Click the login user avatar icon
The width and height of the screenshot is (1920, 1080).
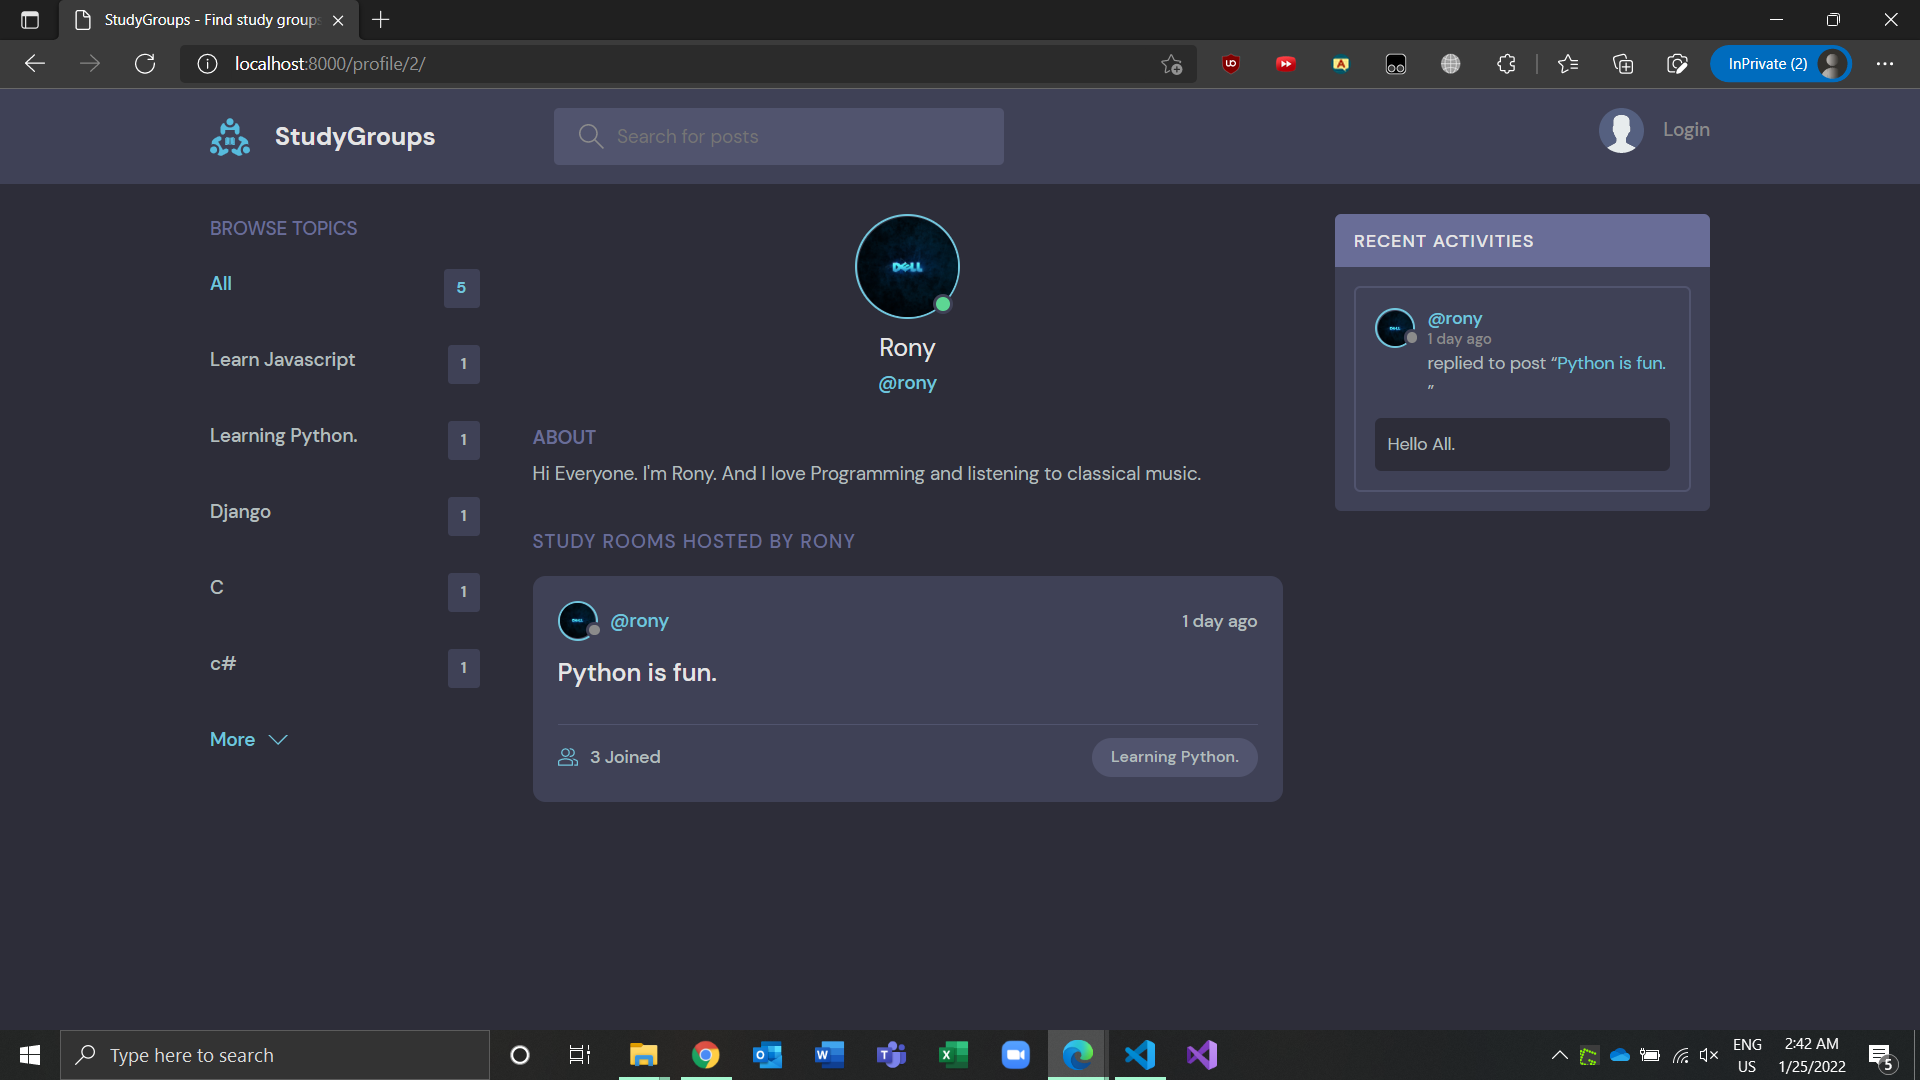(1621, 130)
